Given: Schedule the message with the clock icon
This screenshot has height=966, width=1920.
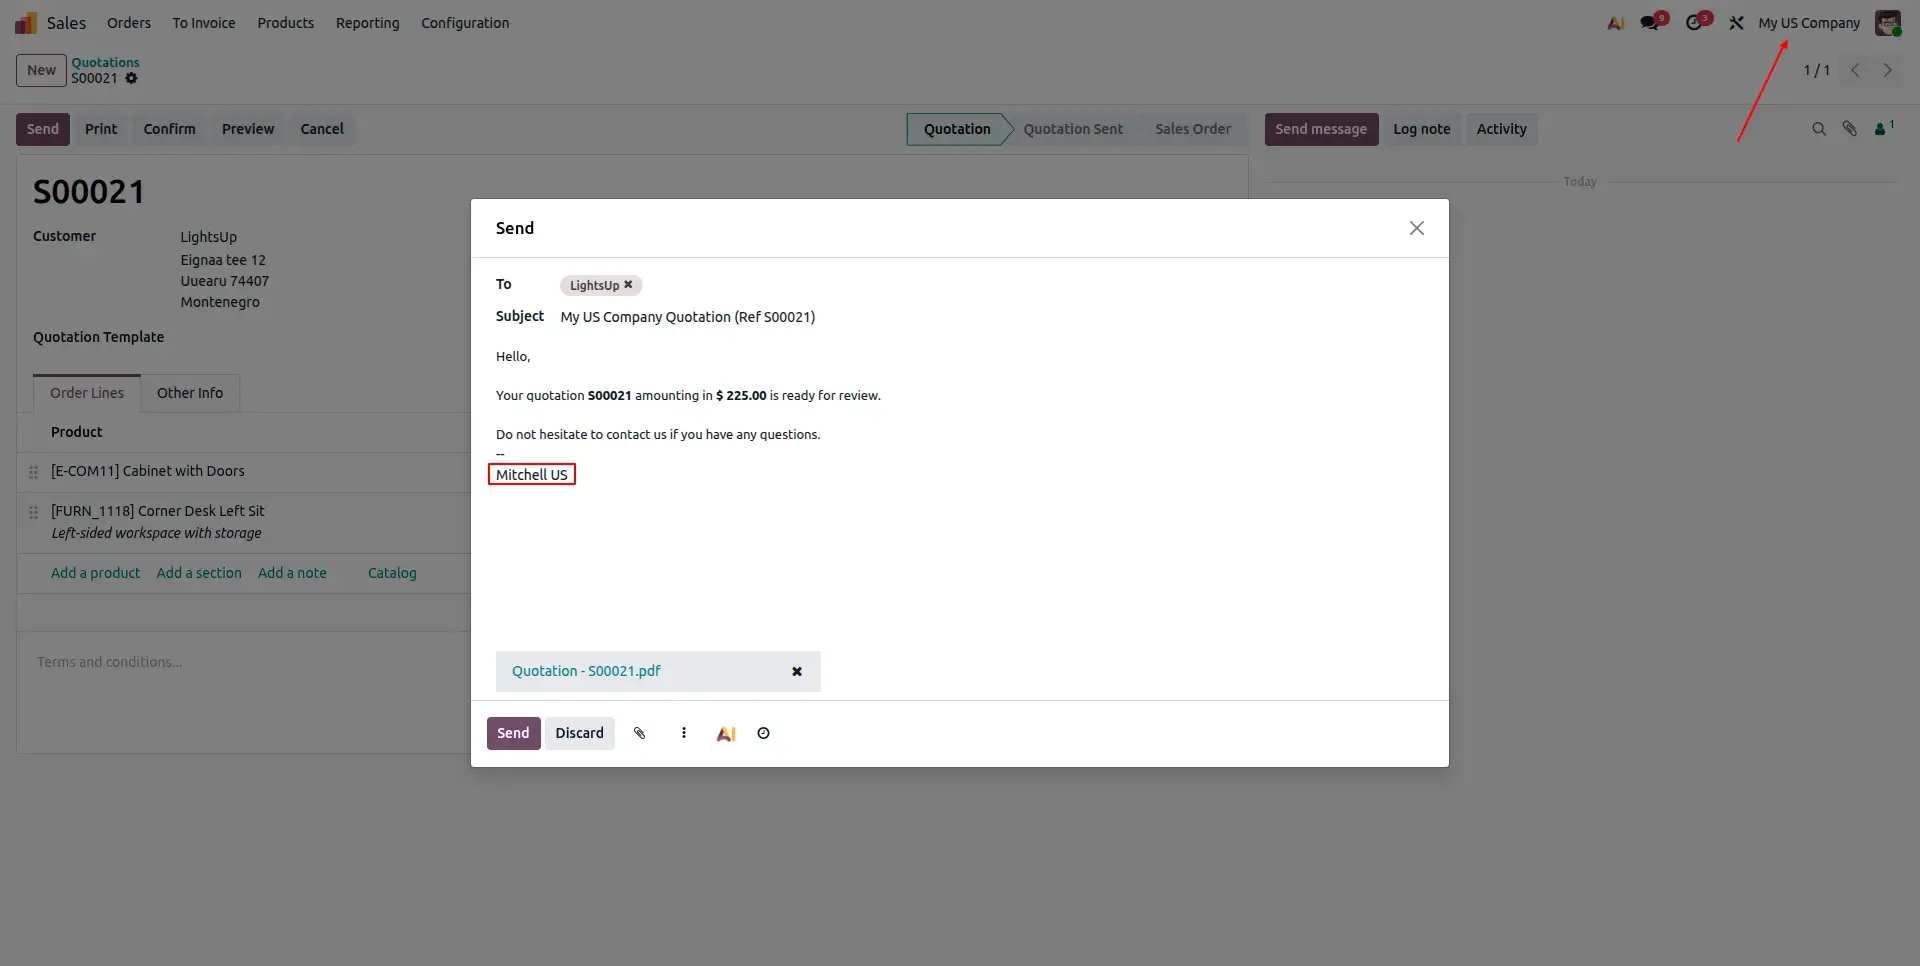Looking at the screenshot, I should (x=764, y=733).
